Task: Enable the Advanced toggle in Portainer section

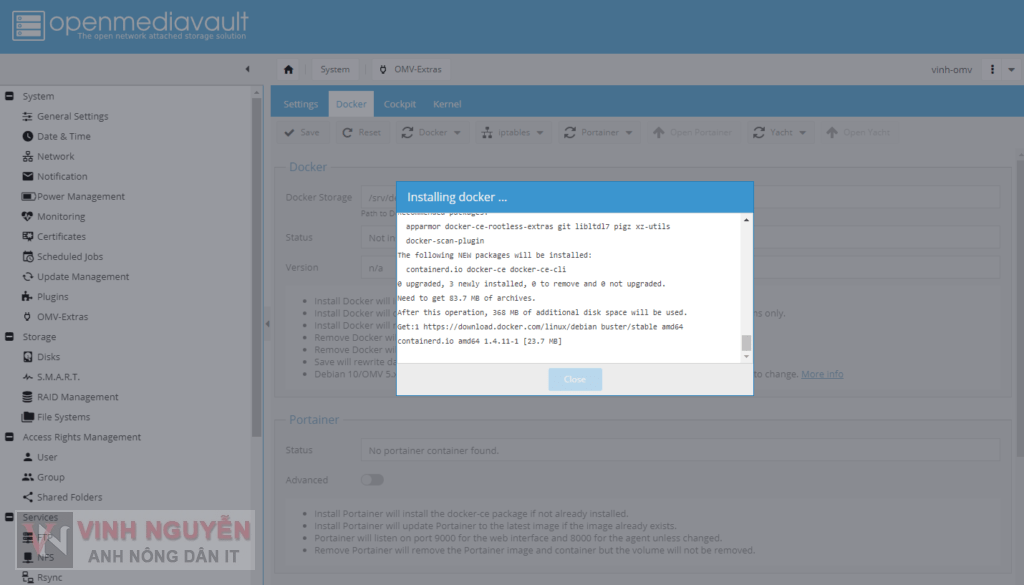Action: coord(372,479)
